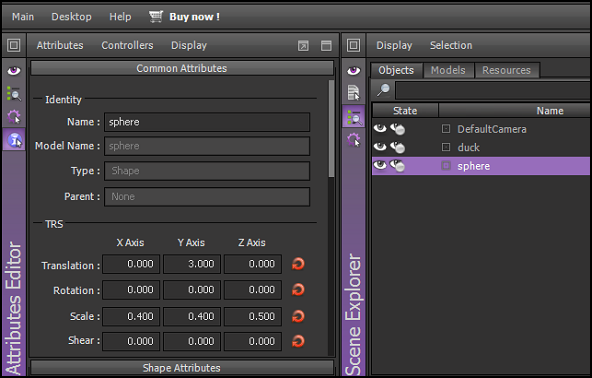Viewport: 592px width, 378px height.
Task: Select DefaultCamera in the object list
Action: [492, 129]
